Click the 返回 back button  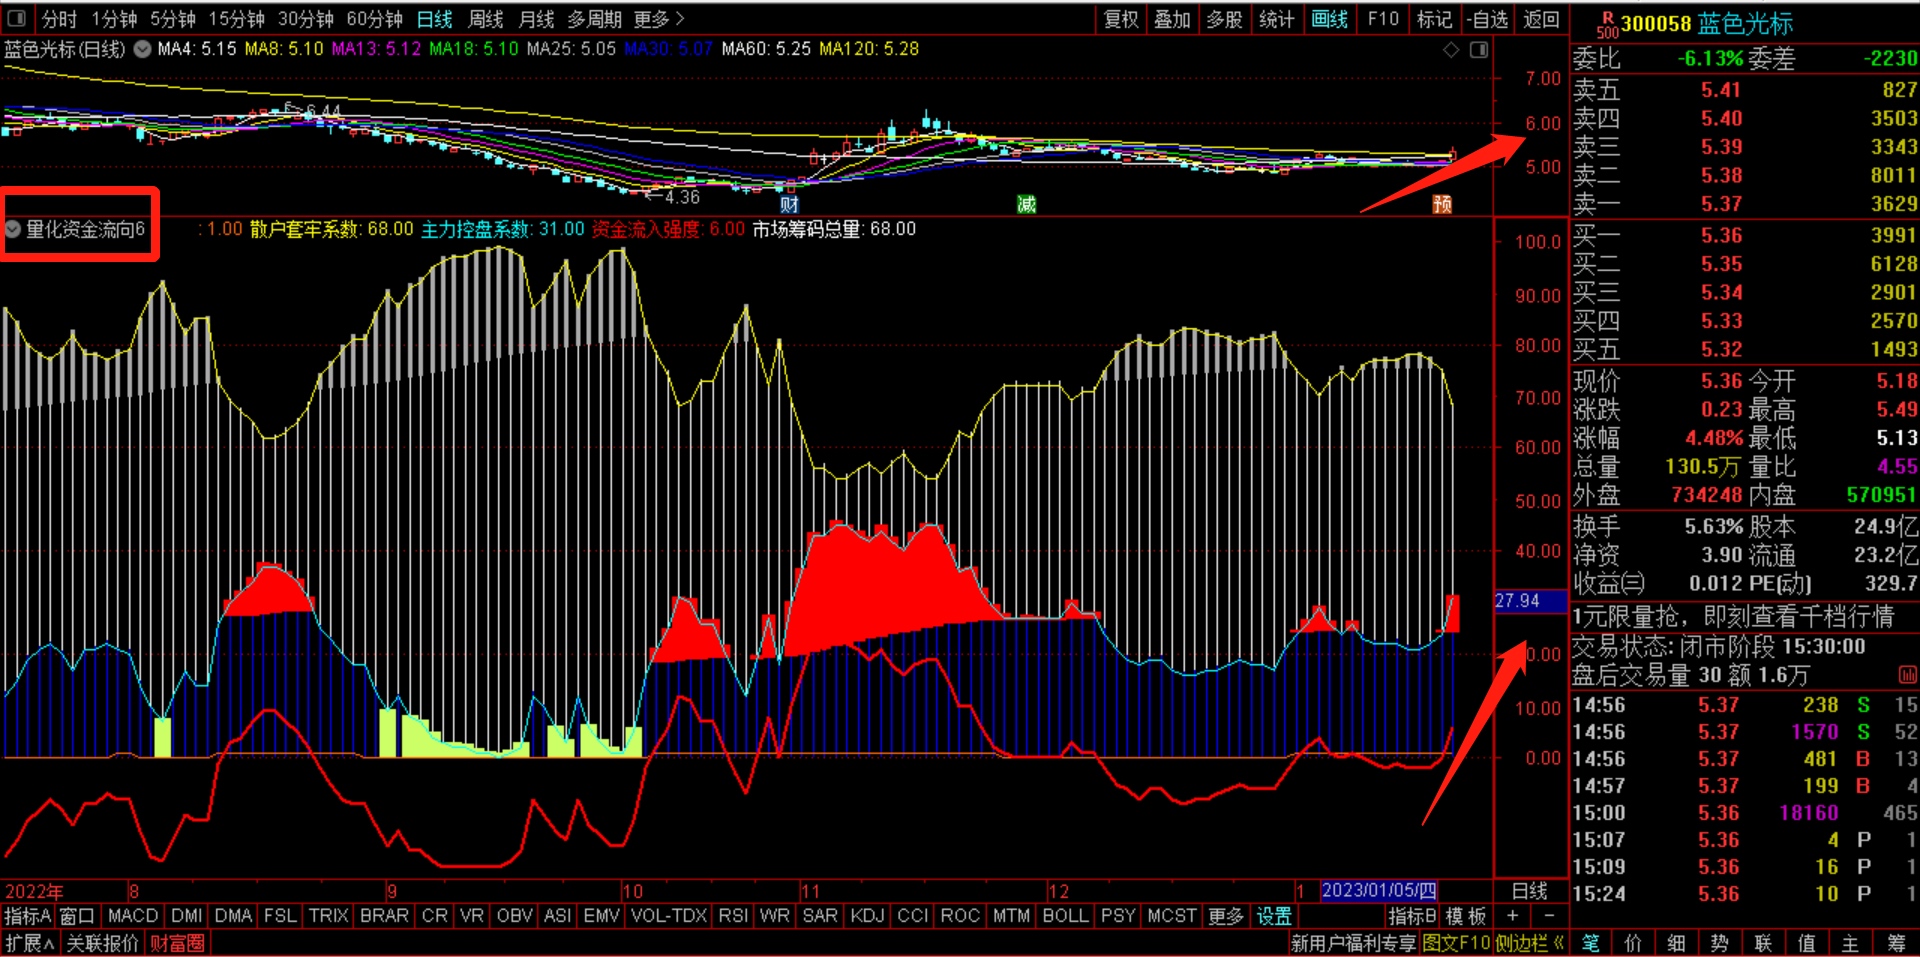tap(1541, 19)
